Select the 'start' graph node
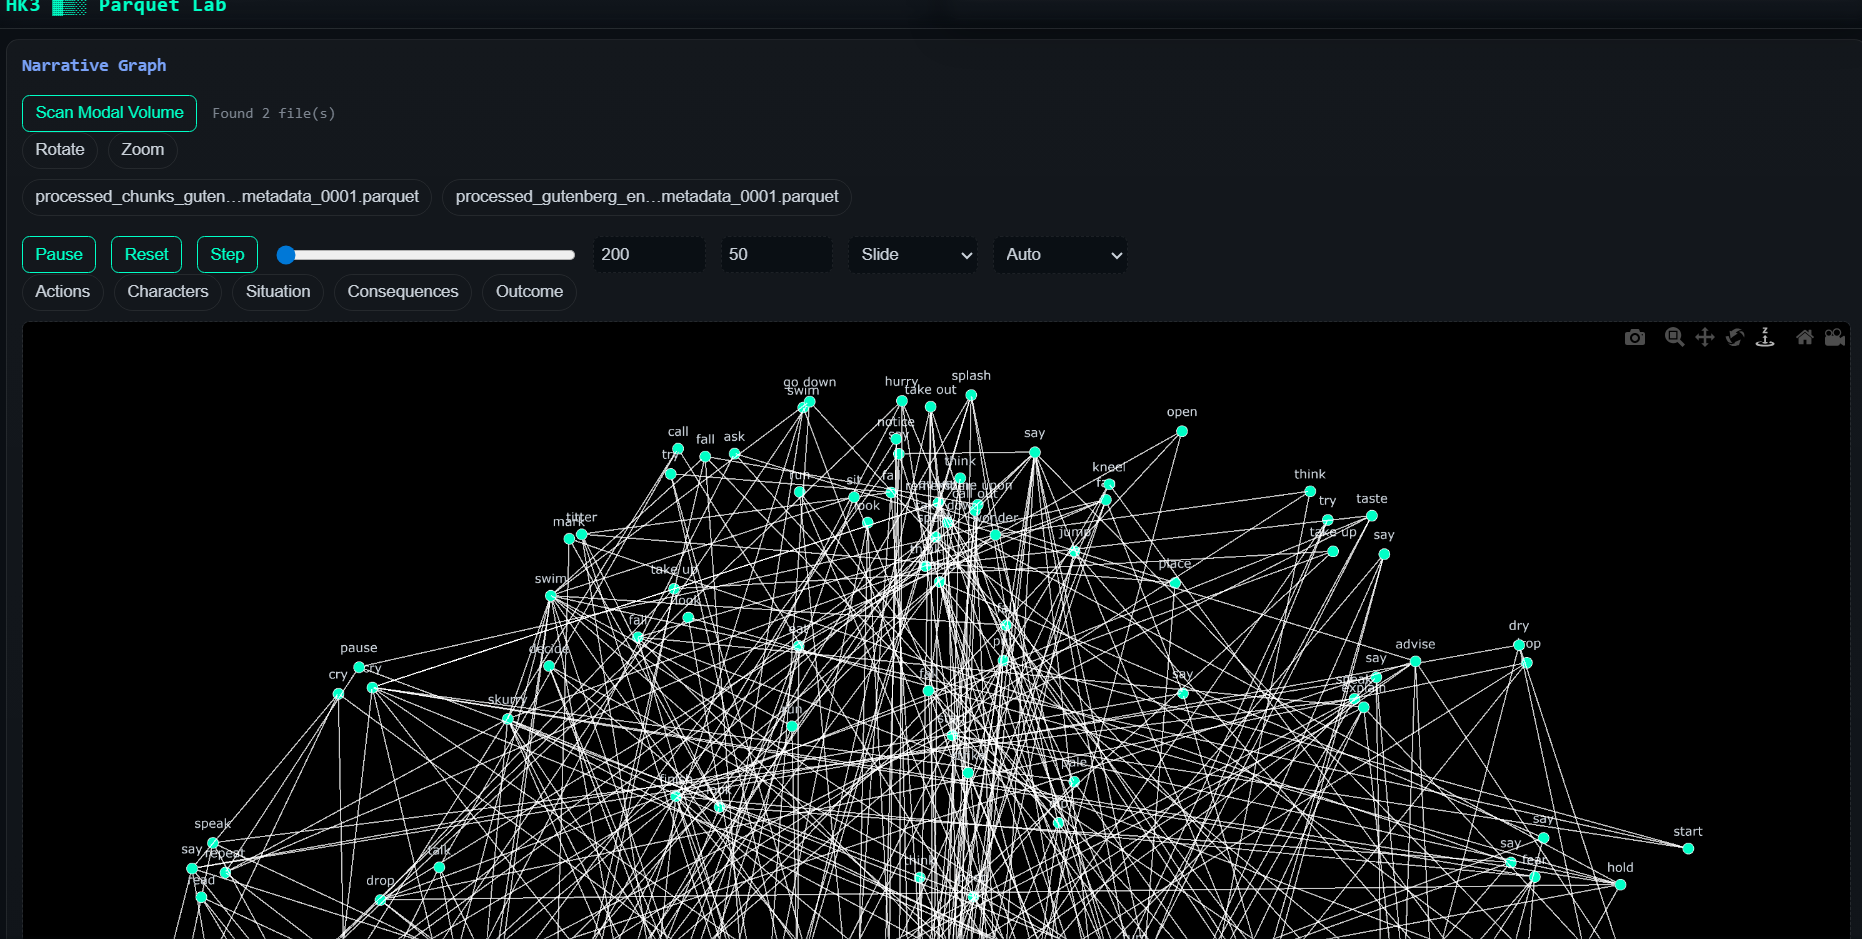Viewport: 1862px width, 939px height. click(1688, 849)
